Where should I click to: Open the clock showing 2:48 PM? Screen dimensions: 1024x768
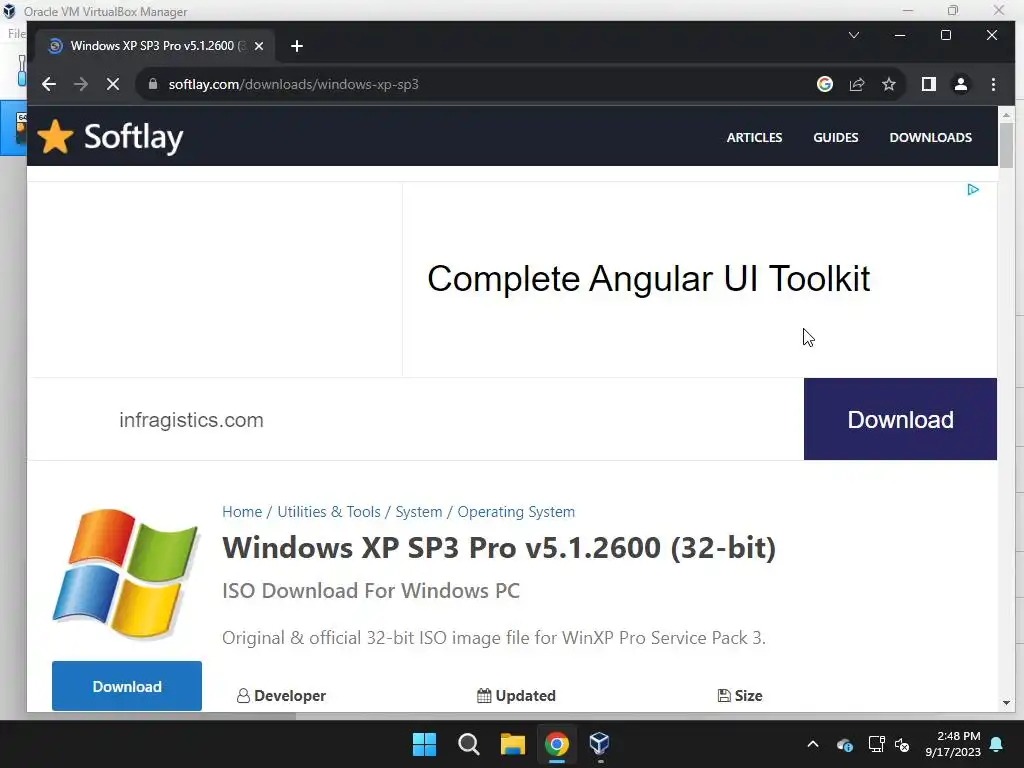953,744
